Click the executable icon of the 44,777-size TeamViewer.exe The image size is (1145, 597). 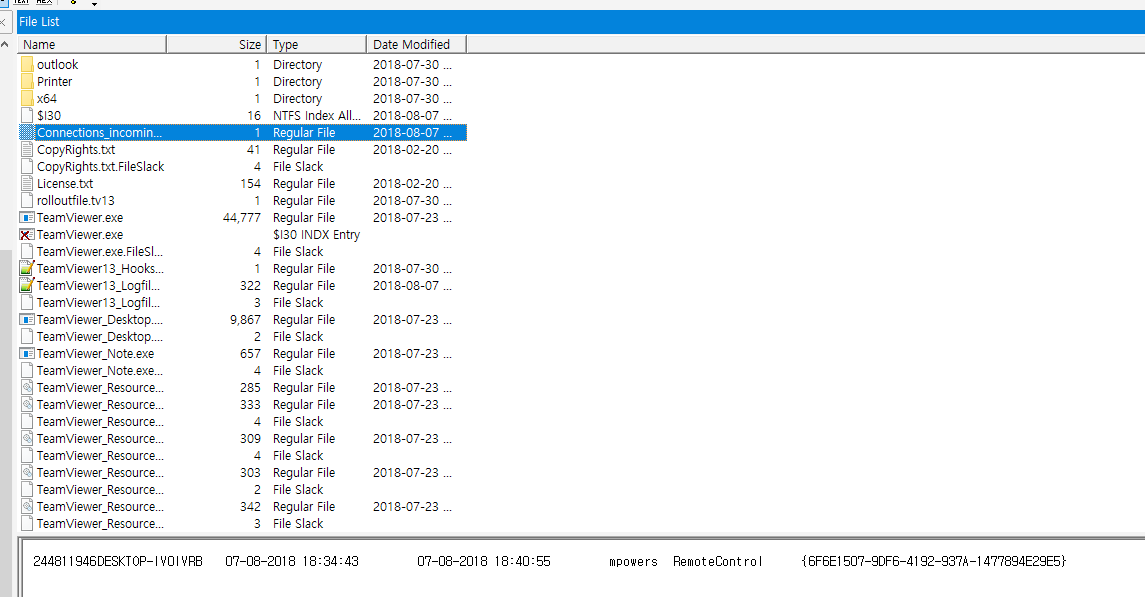pos(27,217)
